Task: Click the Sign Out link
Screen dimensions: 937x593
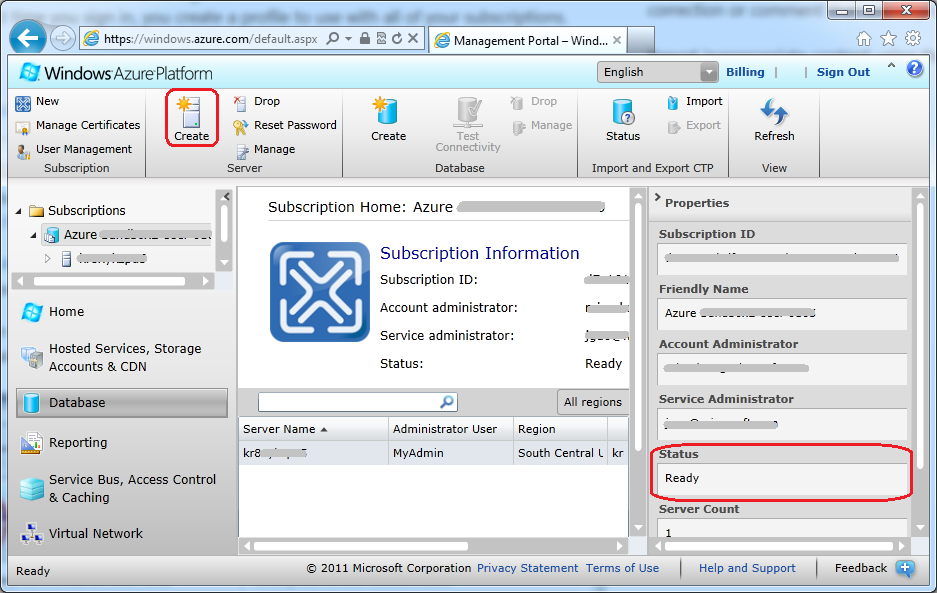Action: (843, 72)
